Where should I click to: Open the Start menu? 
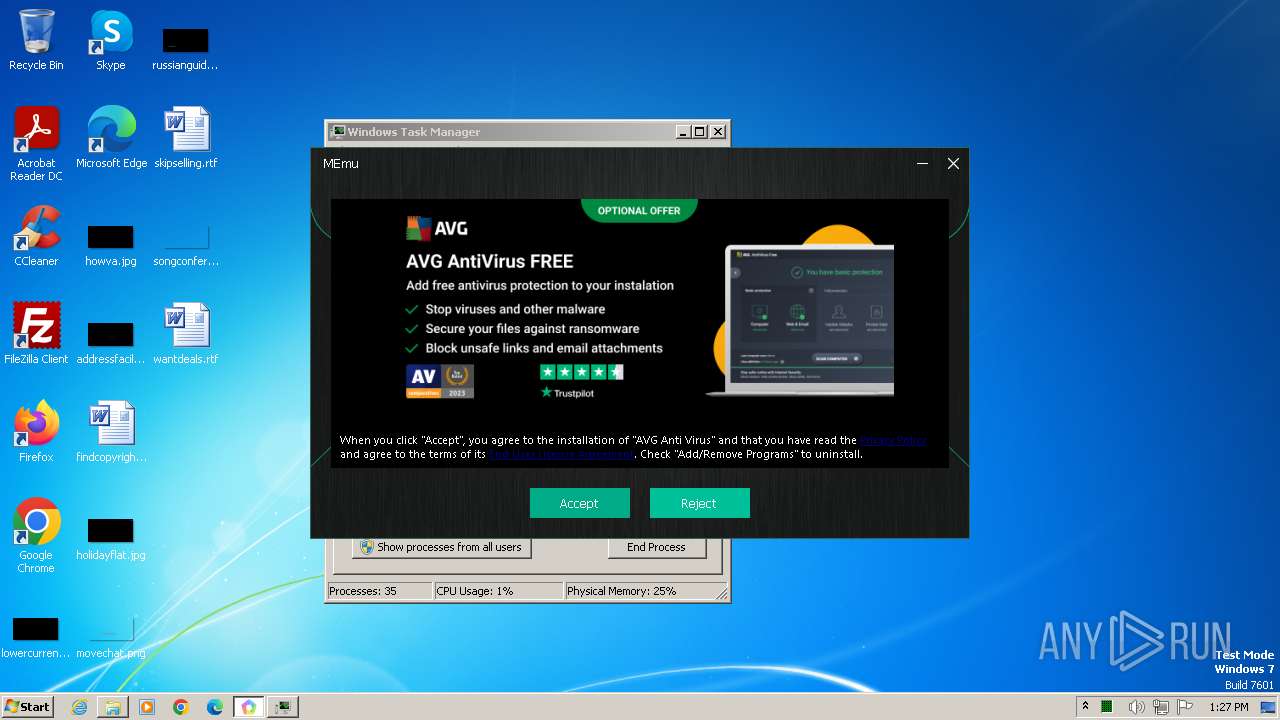click(x=27, y=706)
